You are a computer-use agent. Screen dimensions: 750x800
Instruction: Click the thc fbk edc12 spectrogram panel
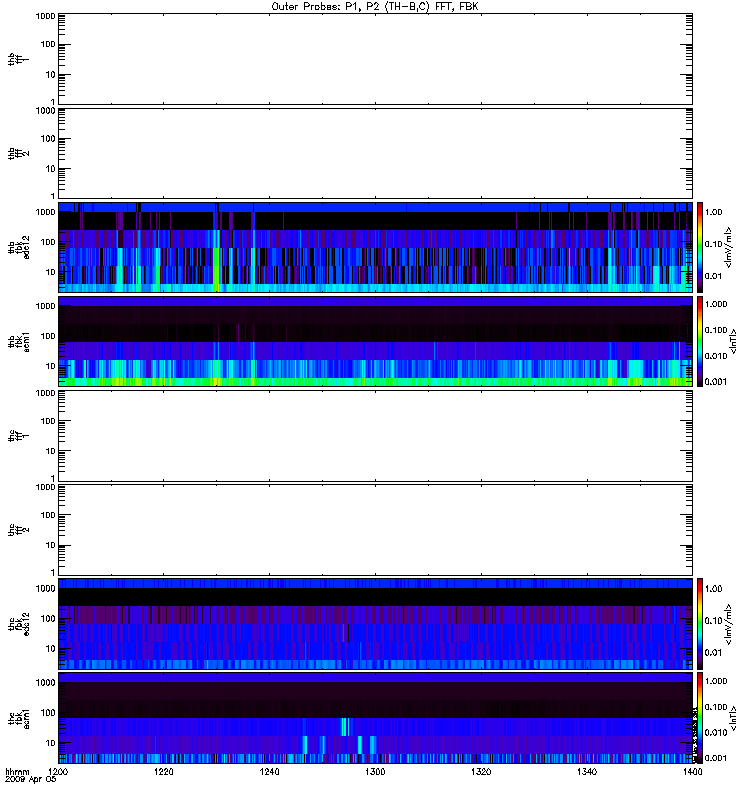[x=375, y=623]
